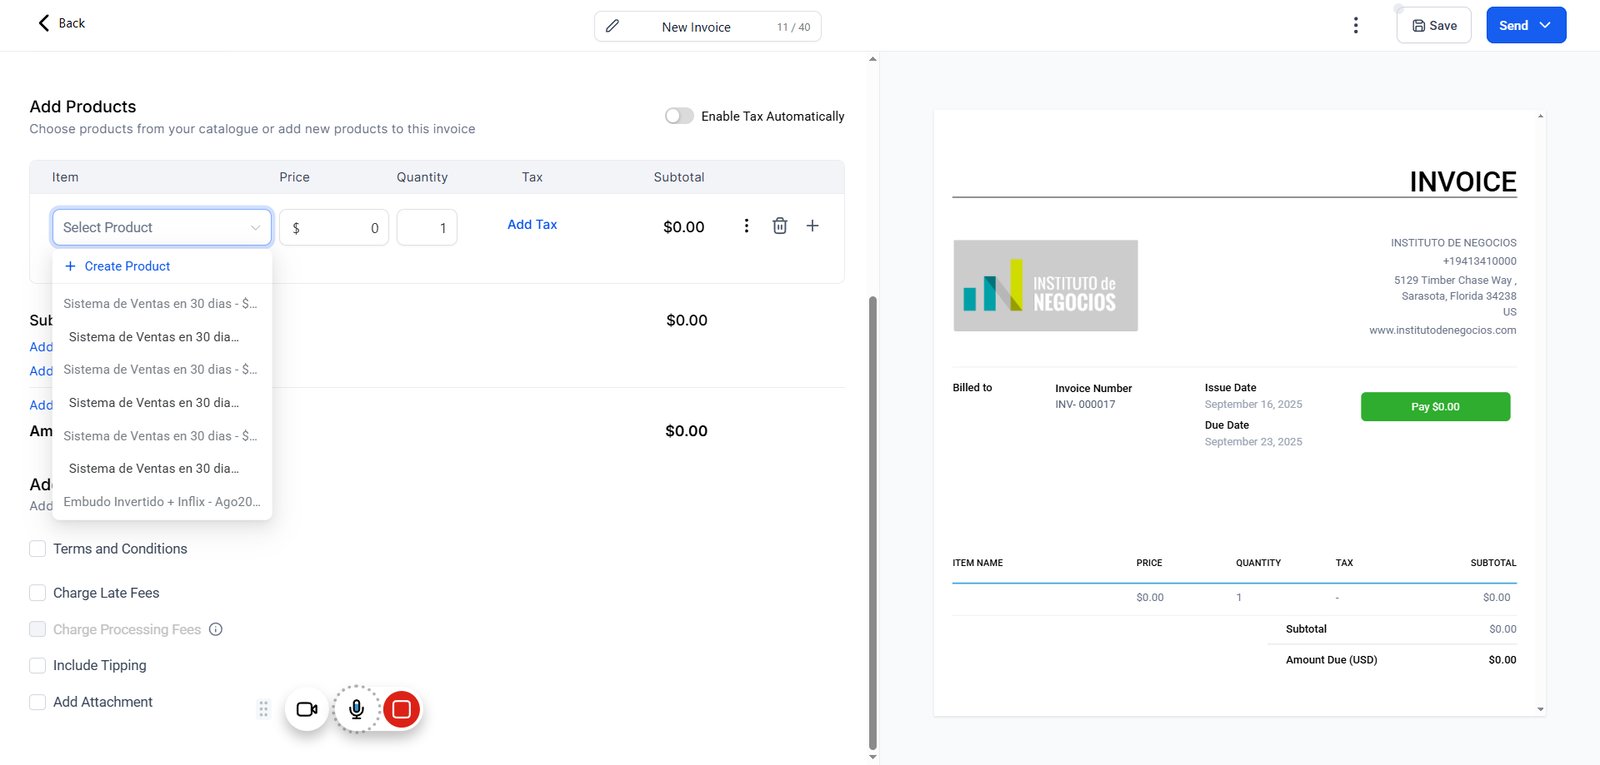Check the Add Attachment option

point(38,702)
